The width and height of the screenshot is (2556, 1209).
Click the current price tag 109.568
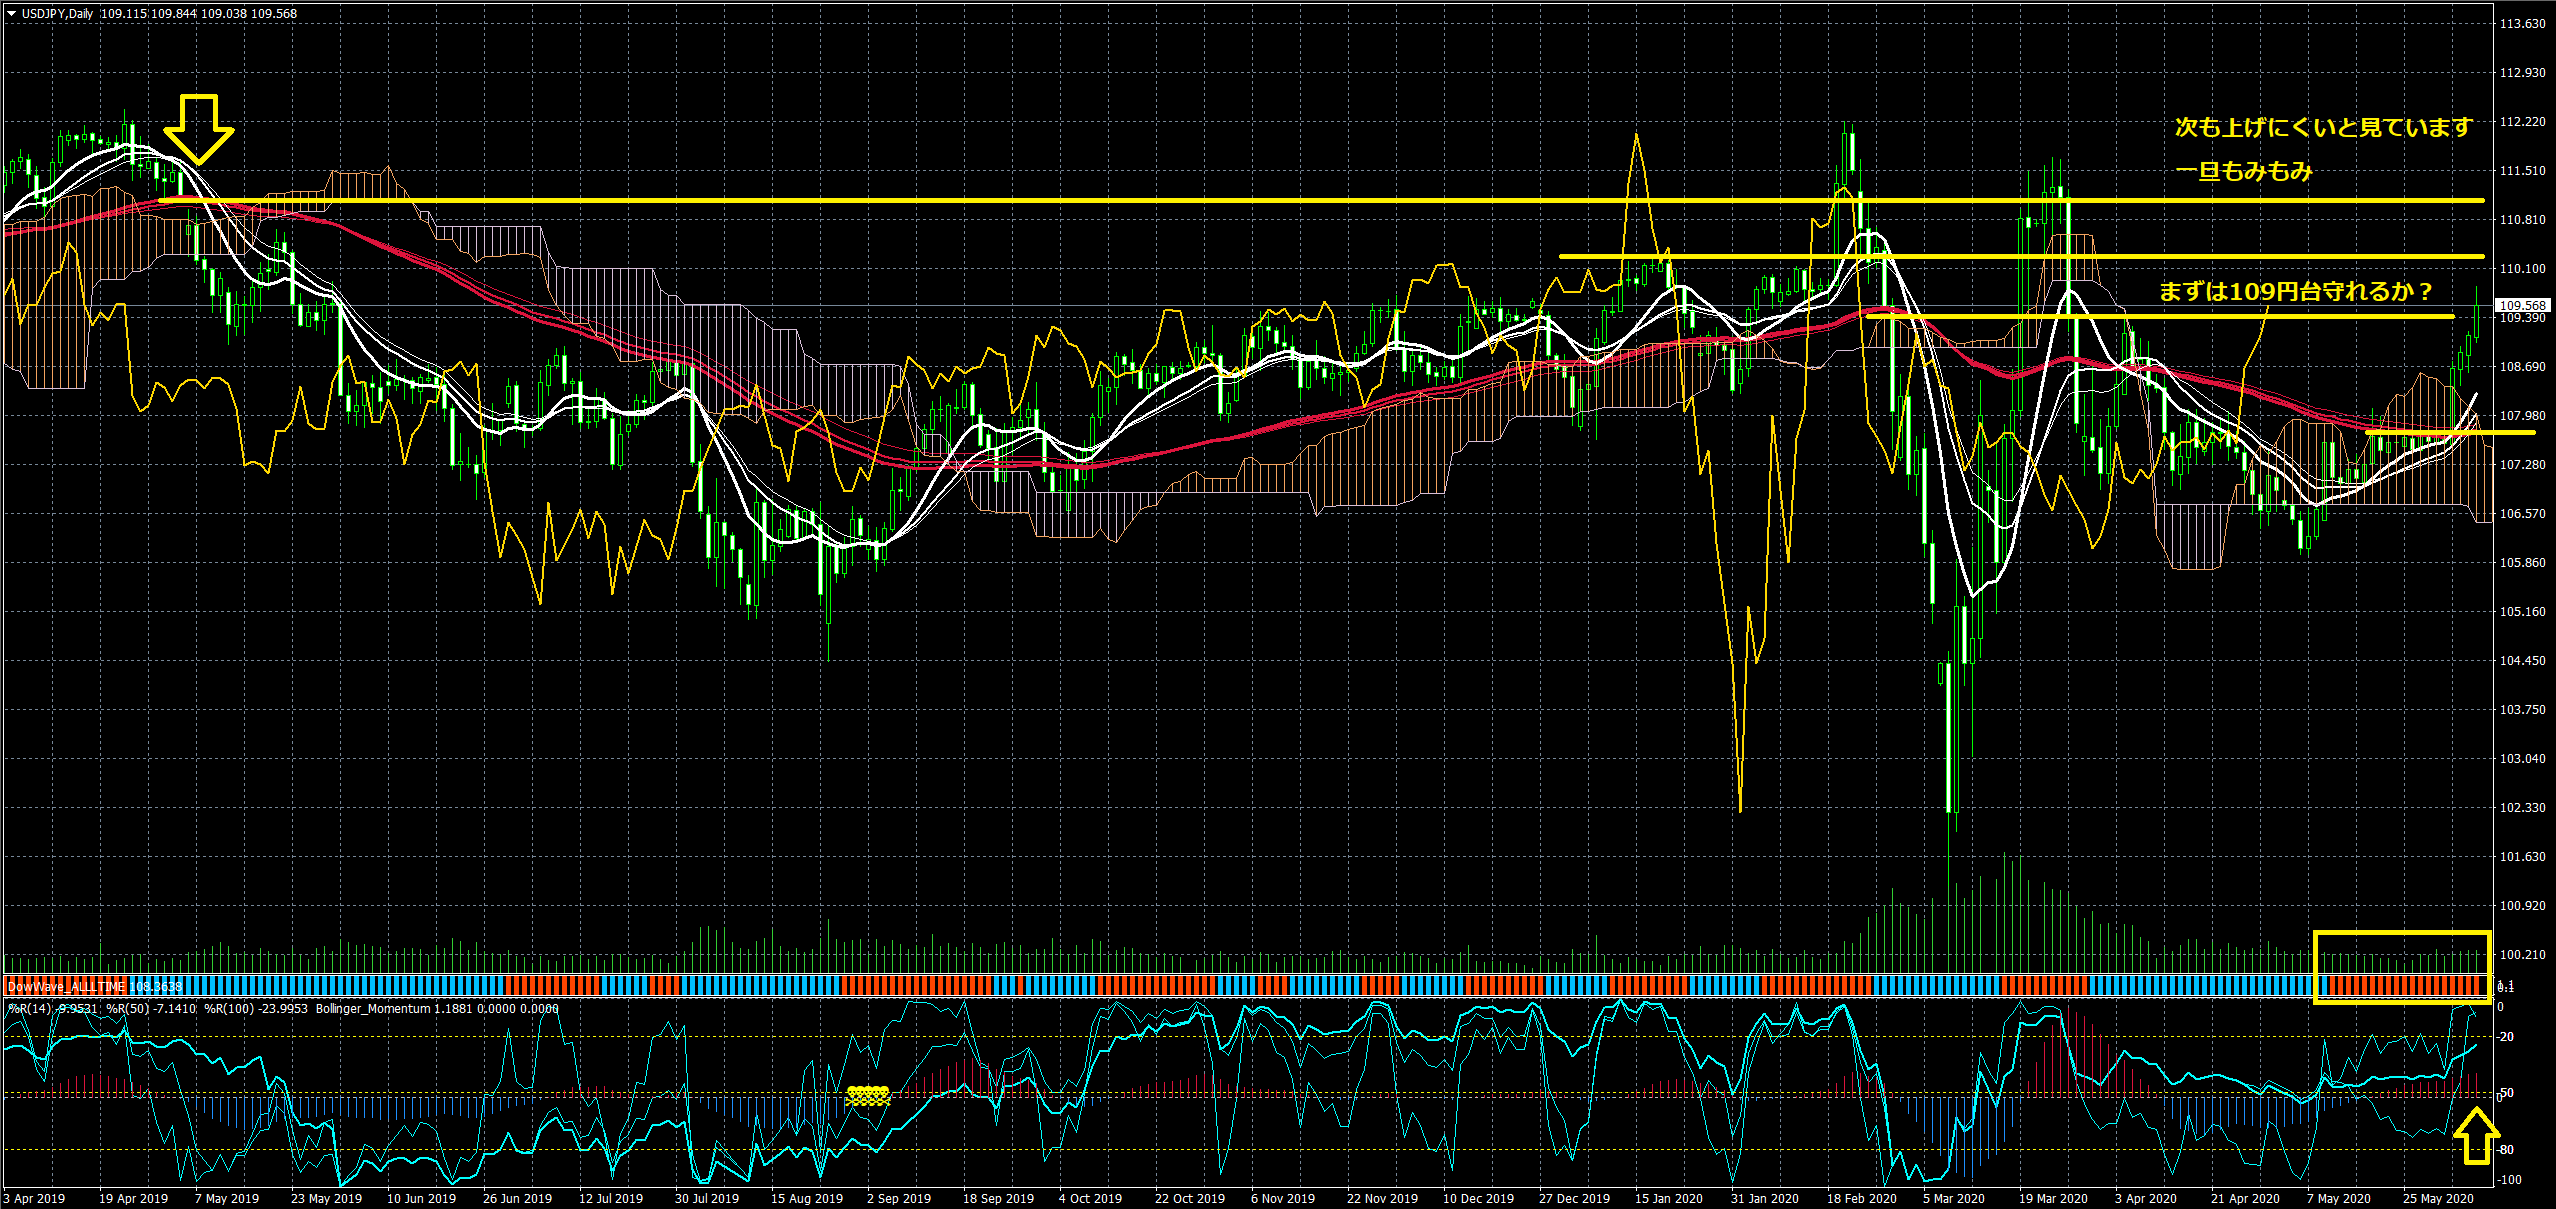point(2522,305)
